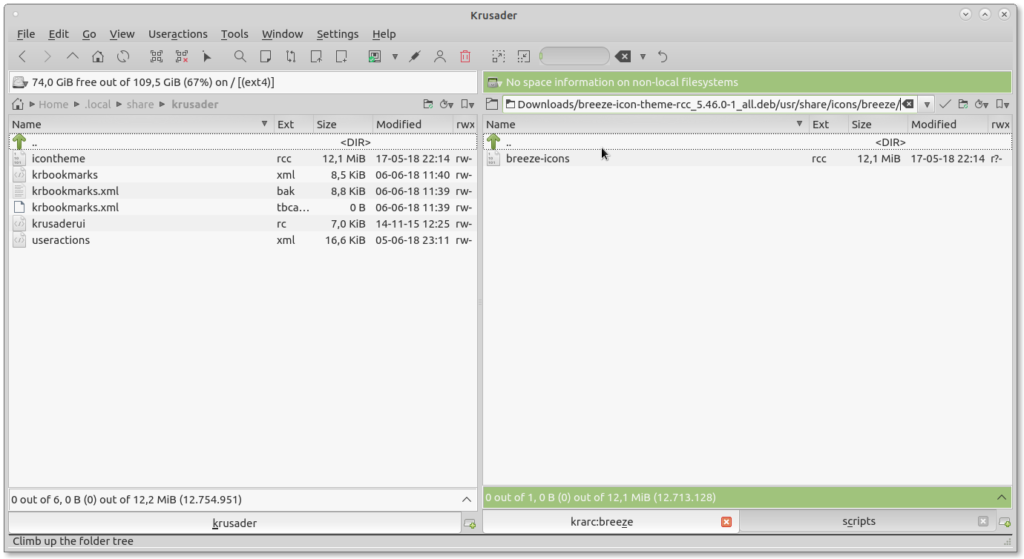This screenshot has width=1024, height=559.
Task: Sort left panel by Name column header
Action: pos(140,124)
